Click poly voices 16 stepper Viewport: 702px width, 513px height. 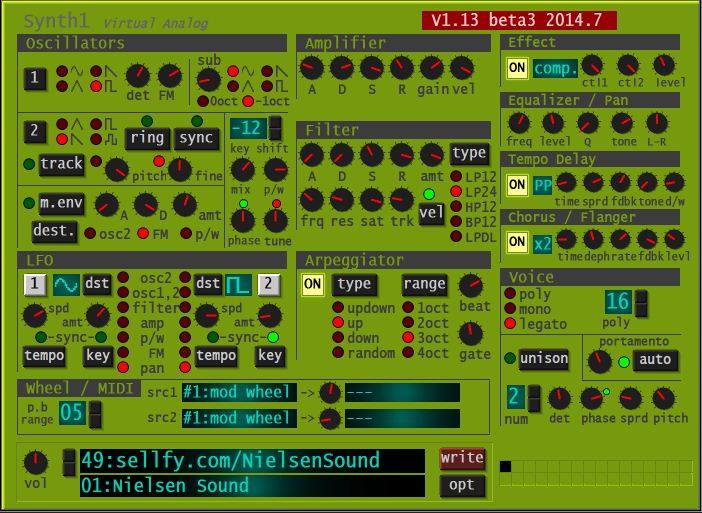pyautogui.click(x=641, y=303)
